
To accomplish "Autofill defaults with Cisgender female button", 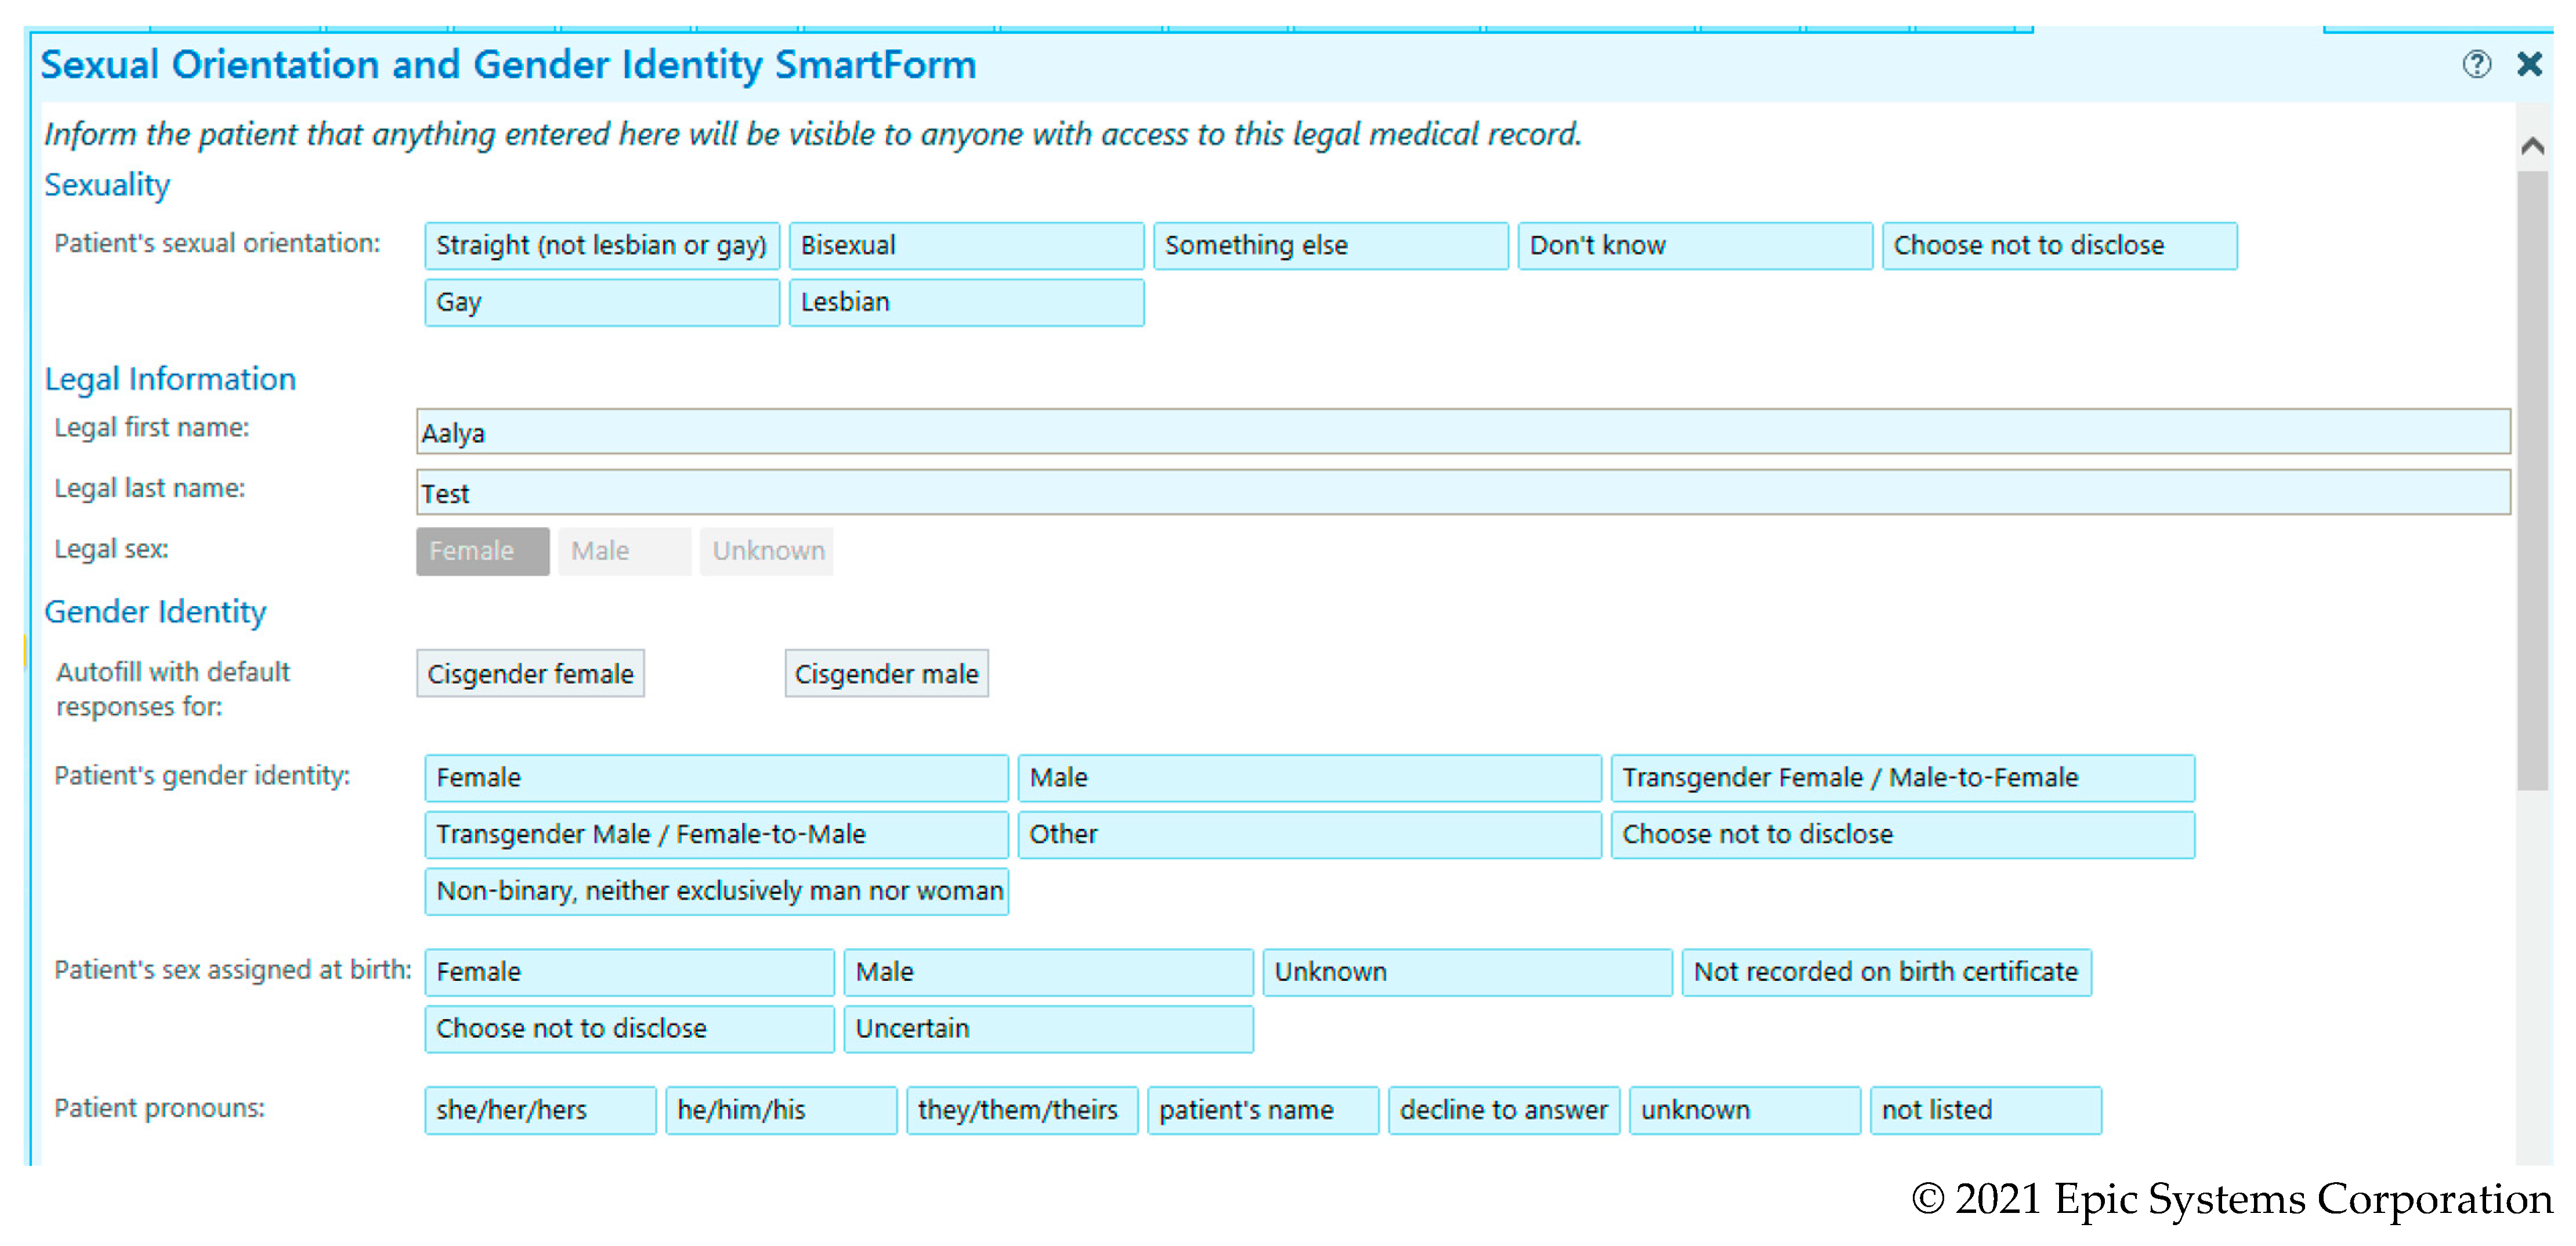I will (x=530, y=674).
